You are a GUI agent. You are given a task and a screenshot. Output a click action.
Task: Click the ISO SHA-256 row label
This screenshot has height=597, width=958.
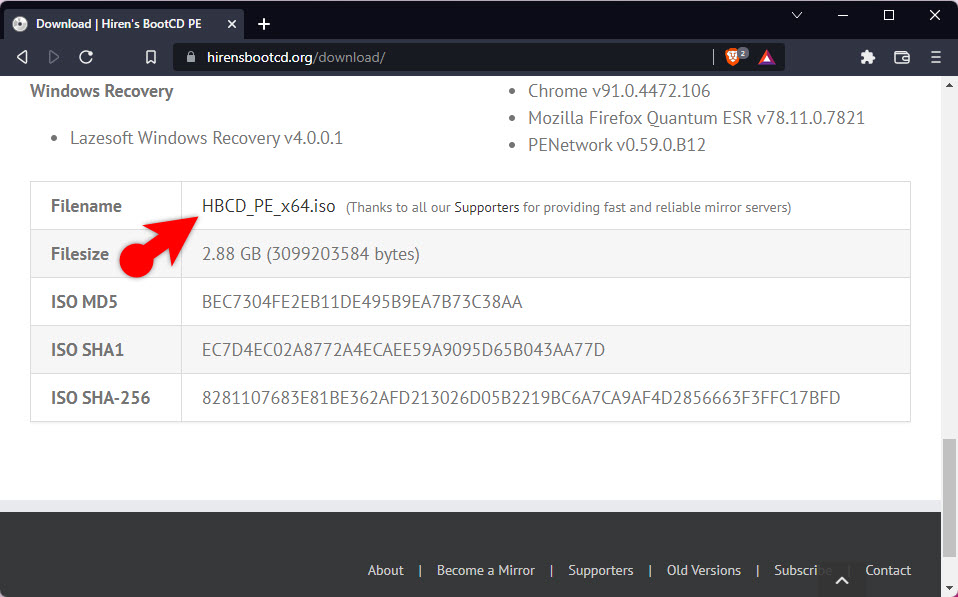click(100, 398)
